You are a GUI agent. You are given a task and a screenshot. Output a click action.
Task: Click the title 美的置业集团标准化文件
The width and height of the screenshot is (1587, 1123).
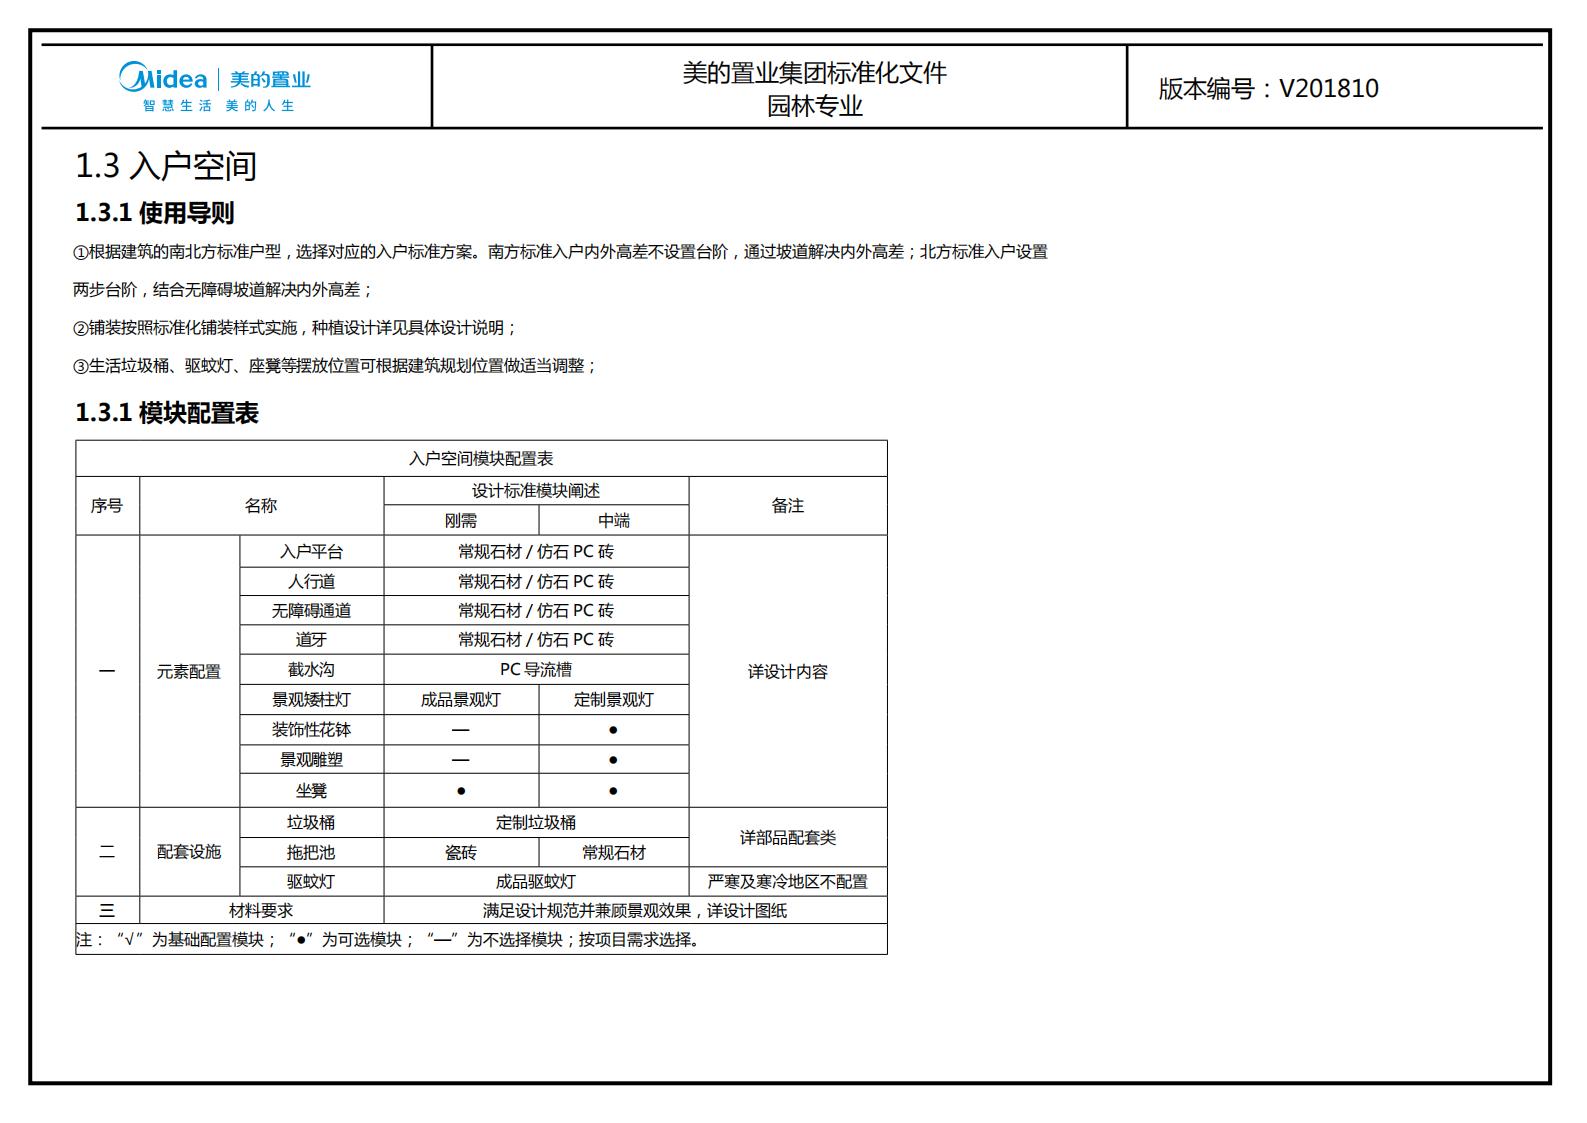(814, 73)
